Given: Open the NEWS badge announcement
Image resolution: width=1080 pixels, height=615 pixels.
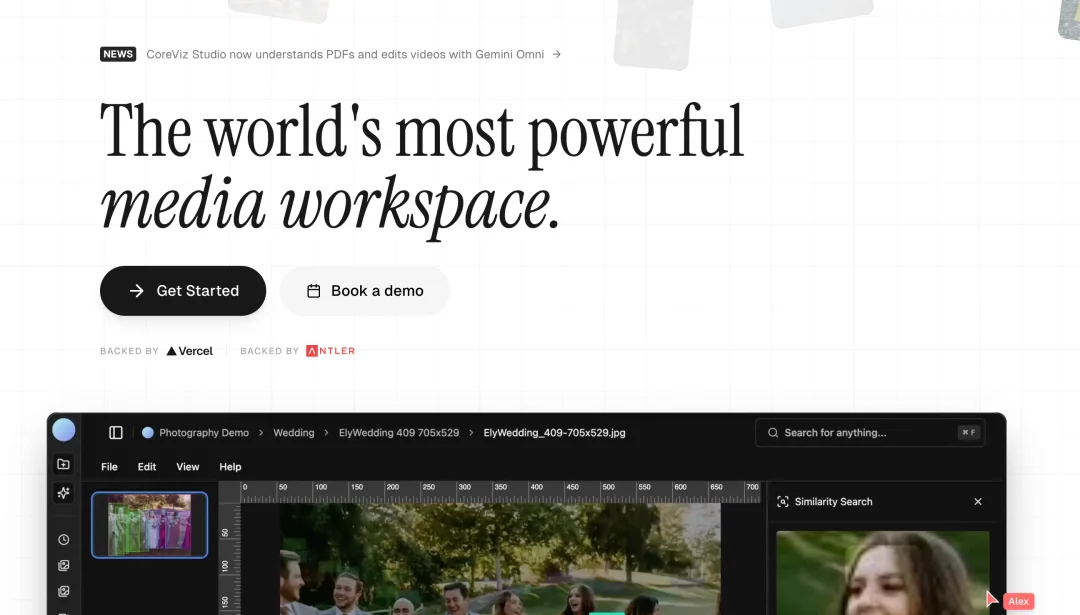Looking at the screenshot, I should pos(118,54).
